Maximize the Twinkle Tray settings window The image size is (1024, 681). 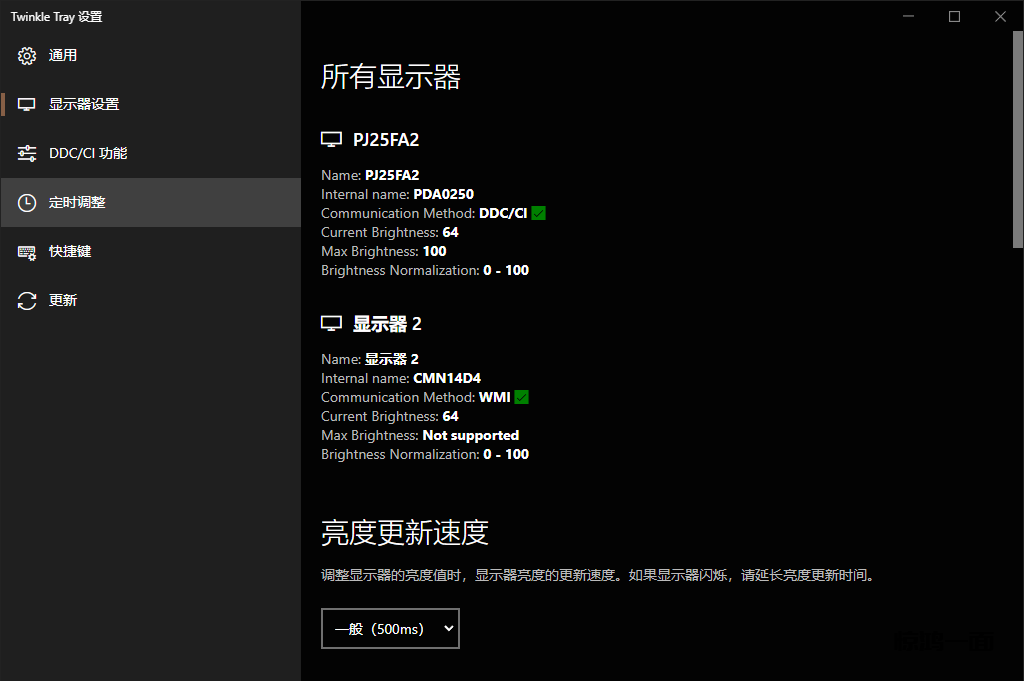tap(954, 16)
